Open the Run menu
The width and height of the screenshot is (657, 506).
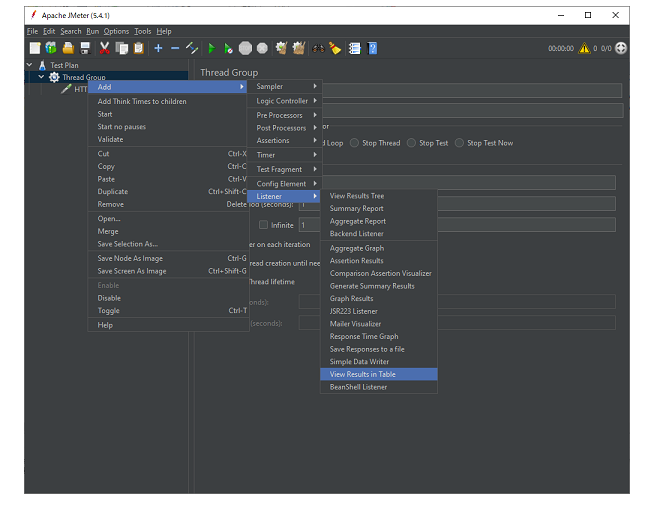click(93, 31)
